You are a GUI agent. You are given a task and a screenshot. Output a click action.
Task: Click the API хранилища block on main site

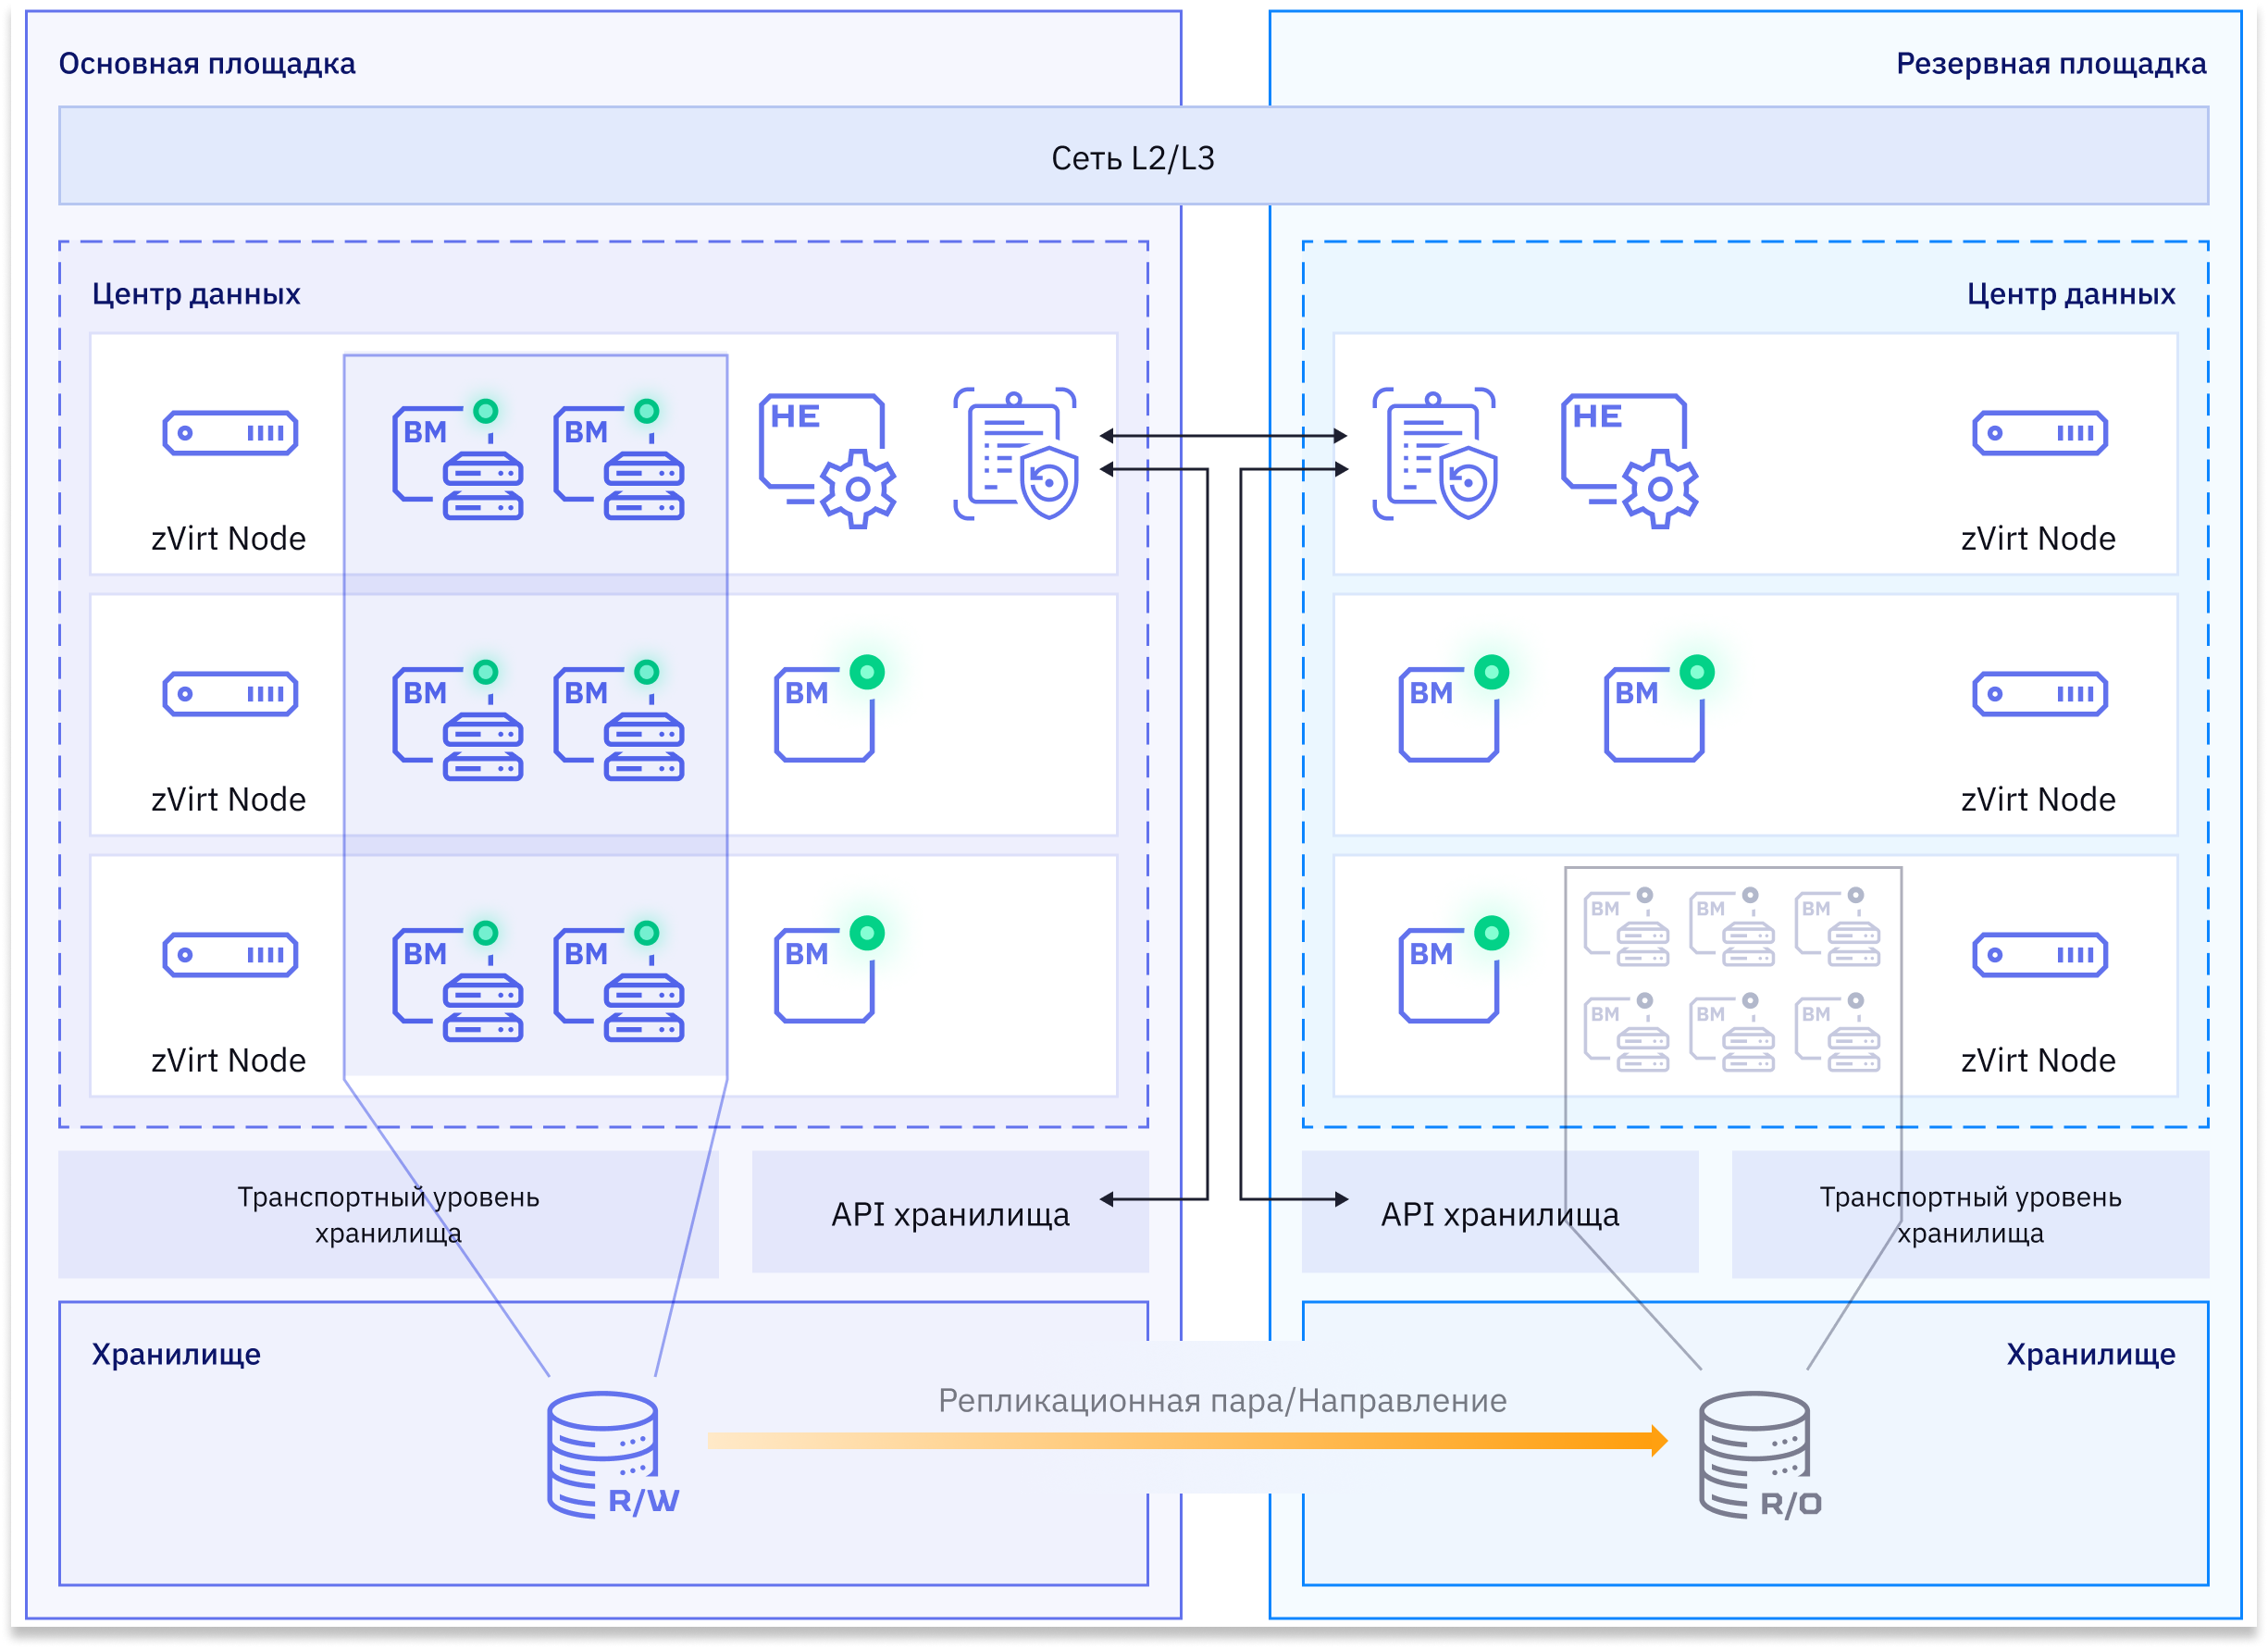coord(950,1213)
